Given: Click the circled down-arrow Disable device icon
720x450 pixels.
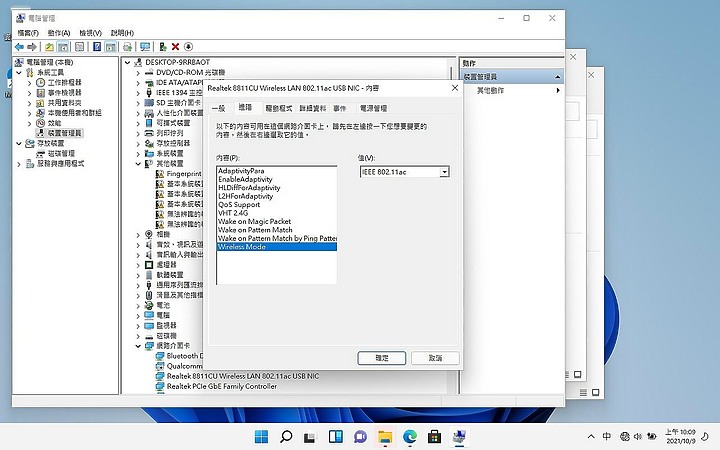Looking at the screenshot, I should (188, 47).
